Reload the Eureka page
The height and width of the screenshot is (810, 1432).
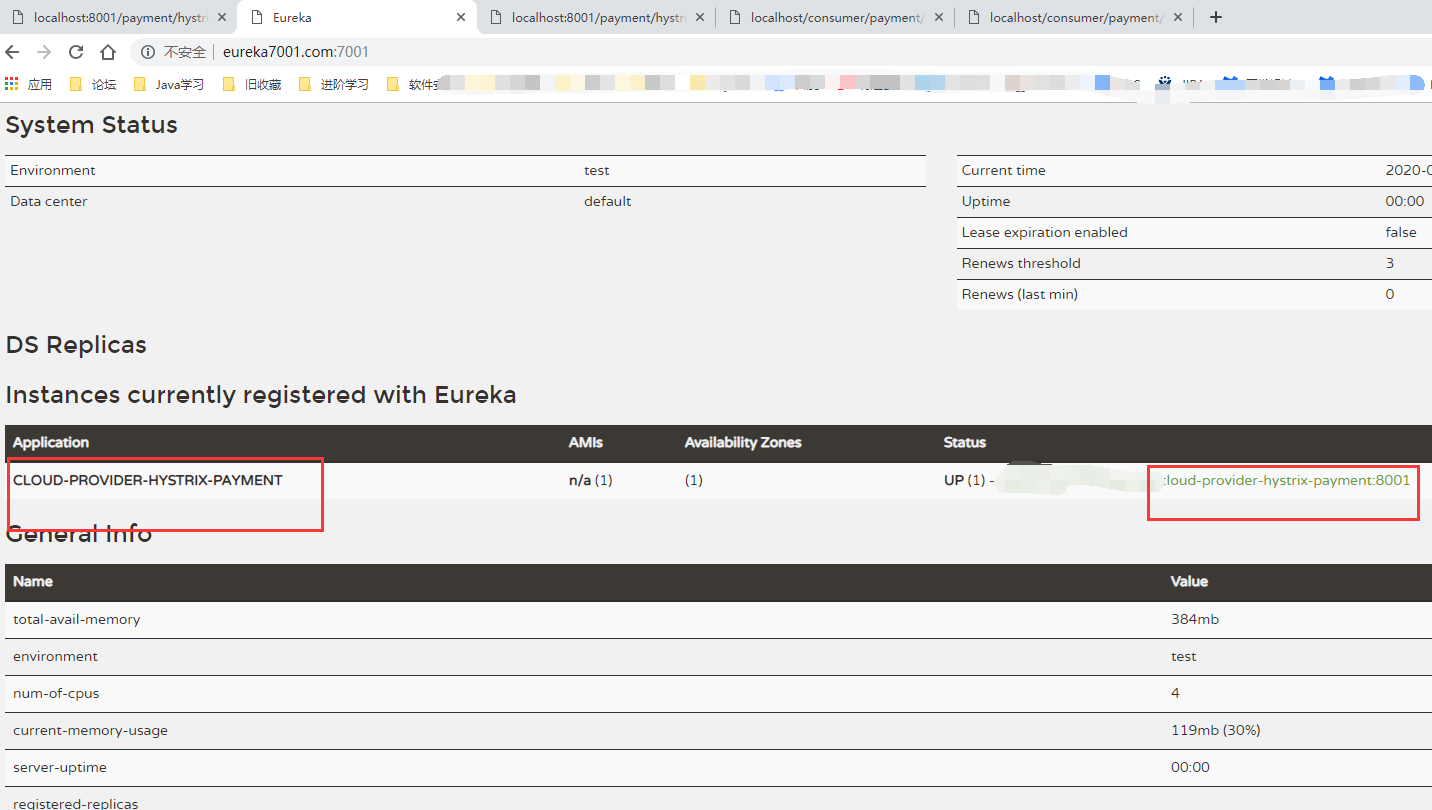(76, 52)
